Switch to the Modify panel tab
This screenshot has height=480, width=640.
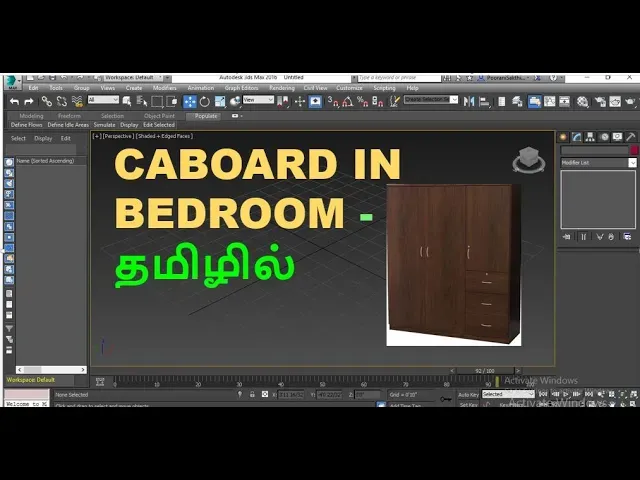576,137
